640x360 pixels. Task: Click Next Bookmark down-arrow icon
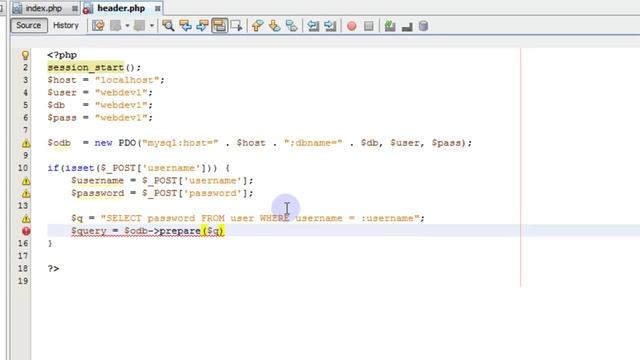pos(274,26)
